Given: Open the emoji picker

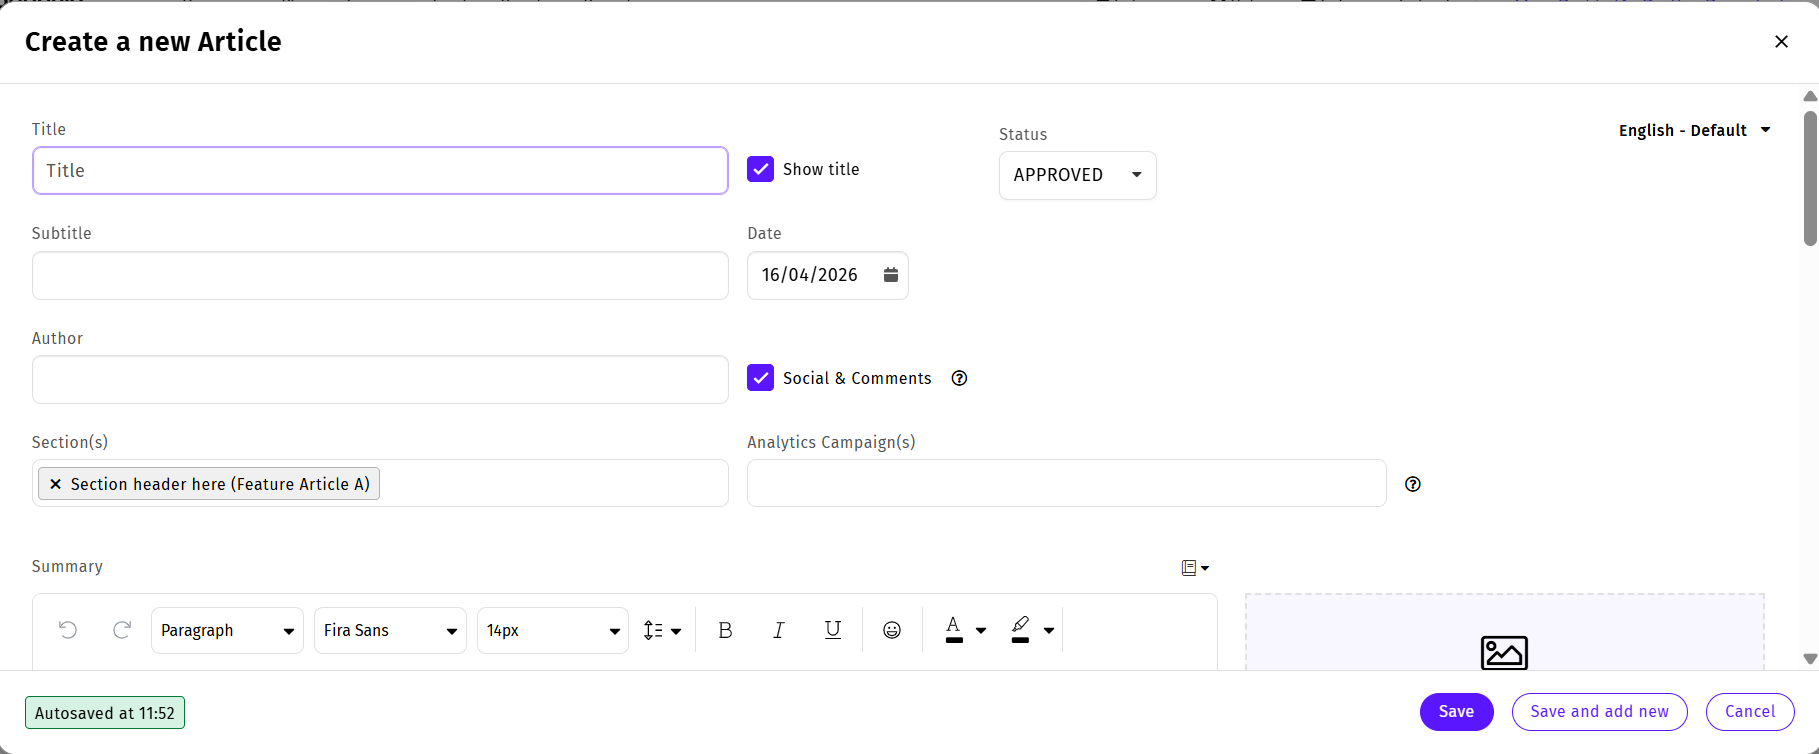Looking at the screenshot, I should pos(892,630).
